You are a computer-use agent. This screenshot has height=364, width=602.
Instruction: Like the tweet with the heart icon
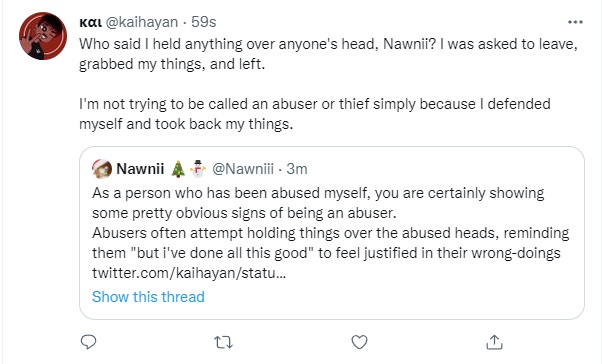[359, 342]
